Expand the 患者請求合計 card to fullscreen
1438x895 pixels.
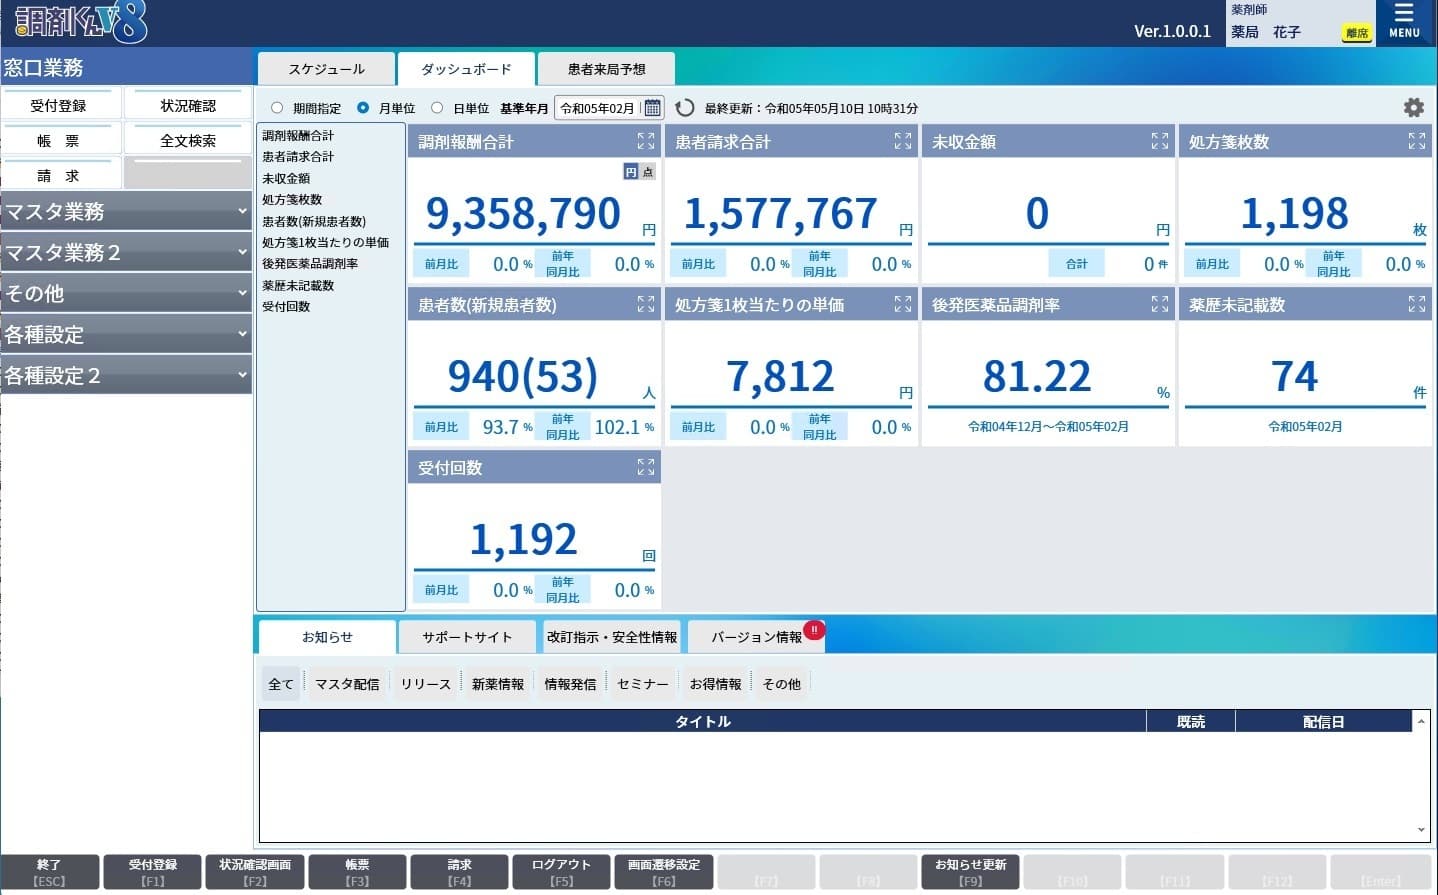click(903, 142)
